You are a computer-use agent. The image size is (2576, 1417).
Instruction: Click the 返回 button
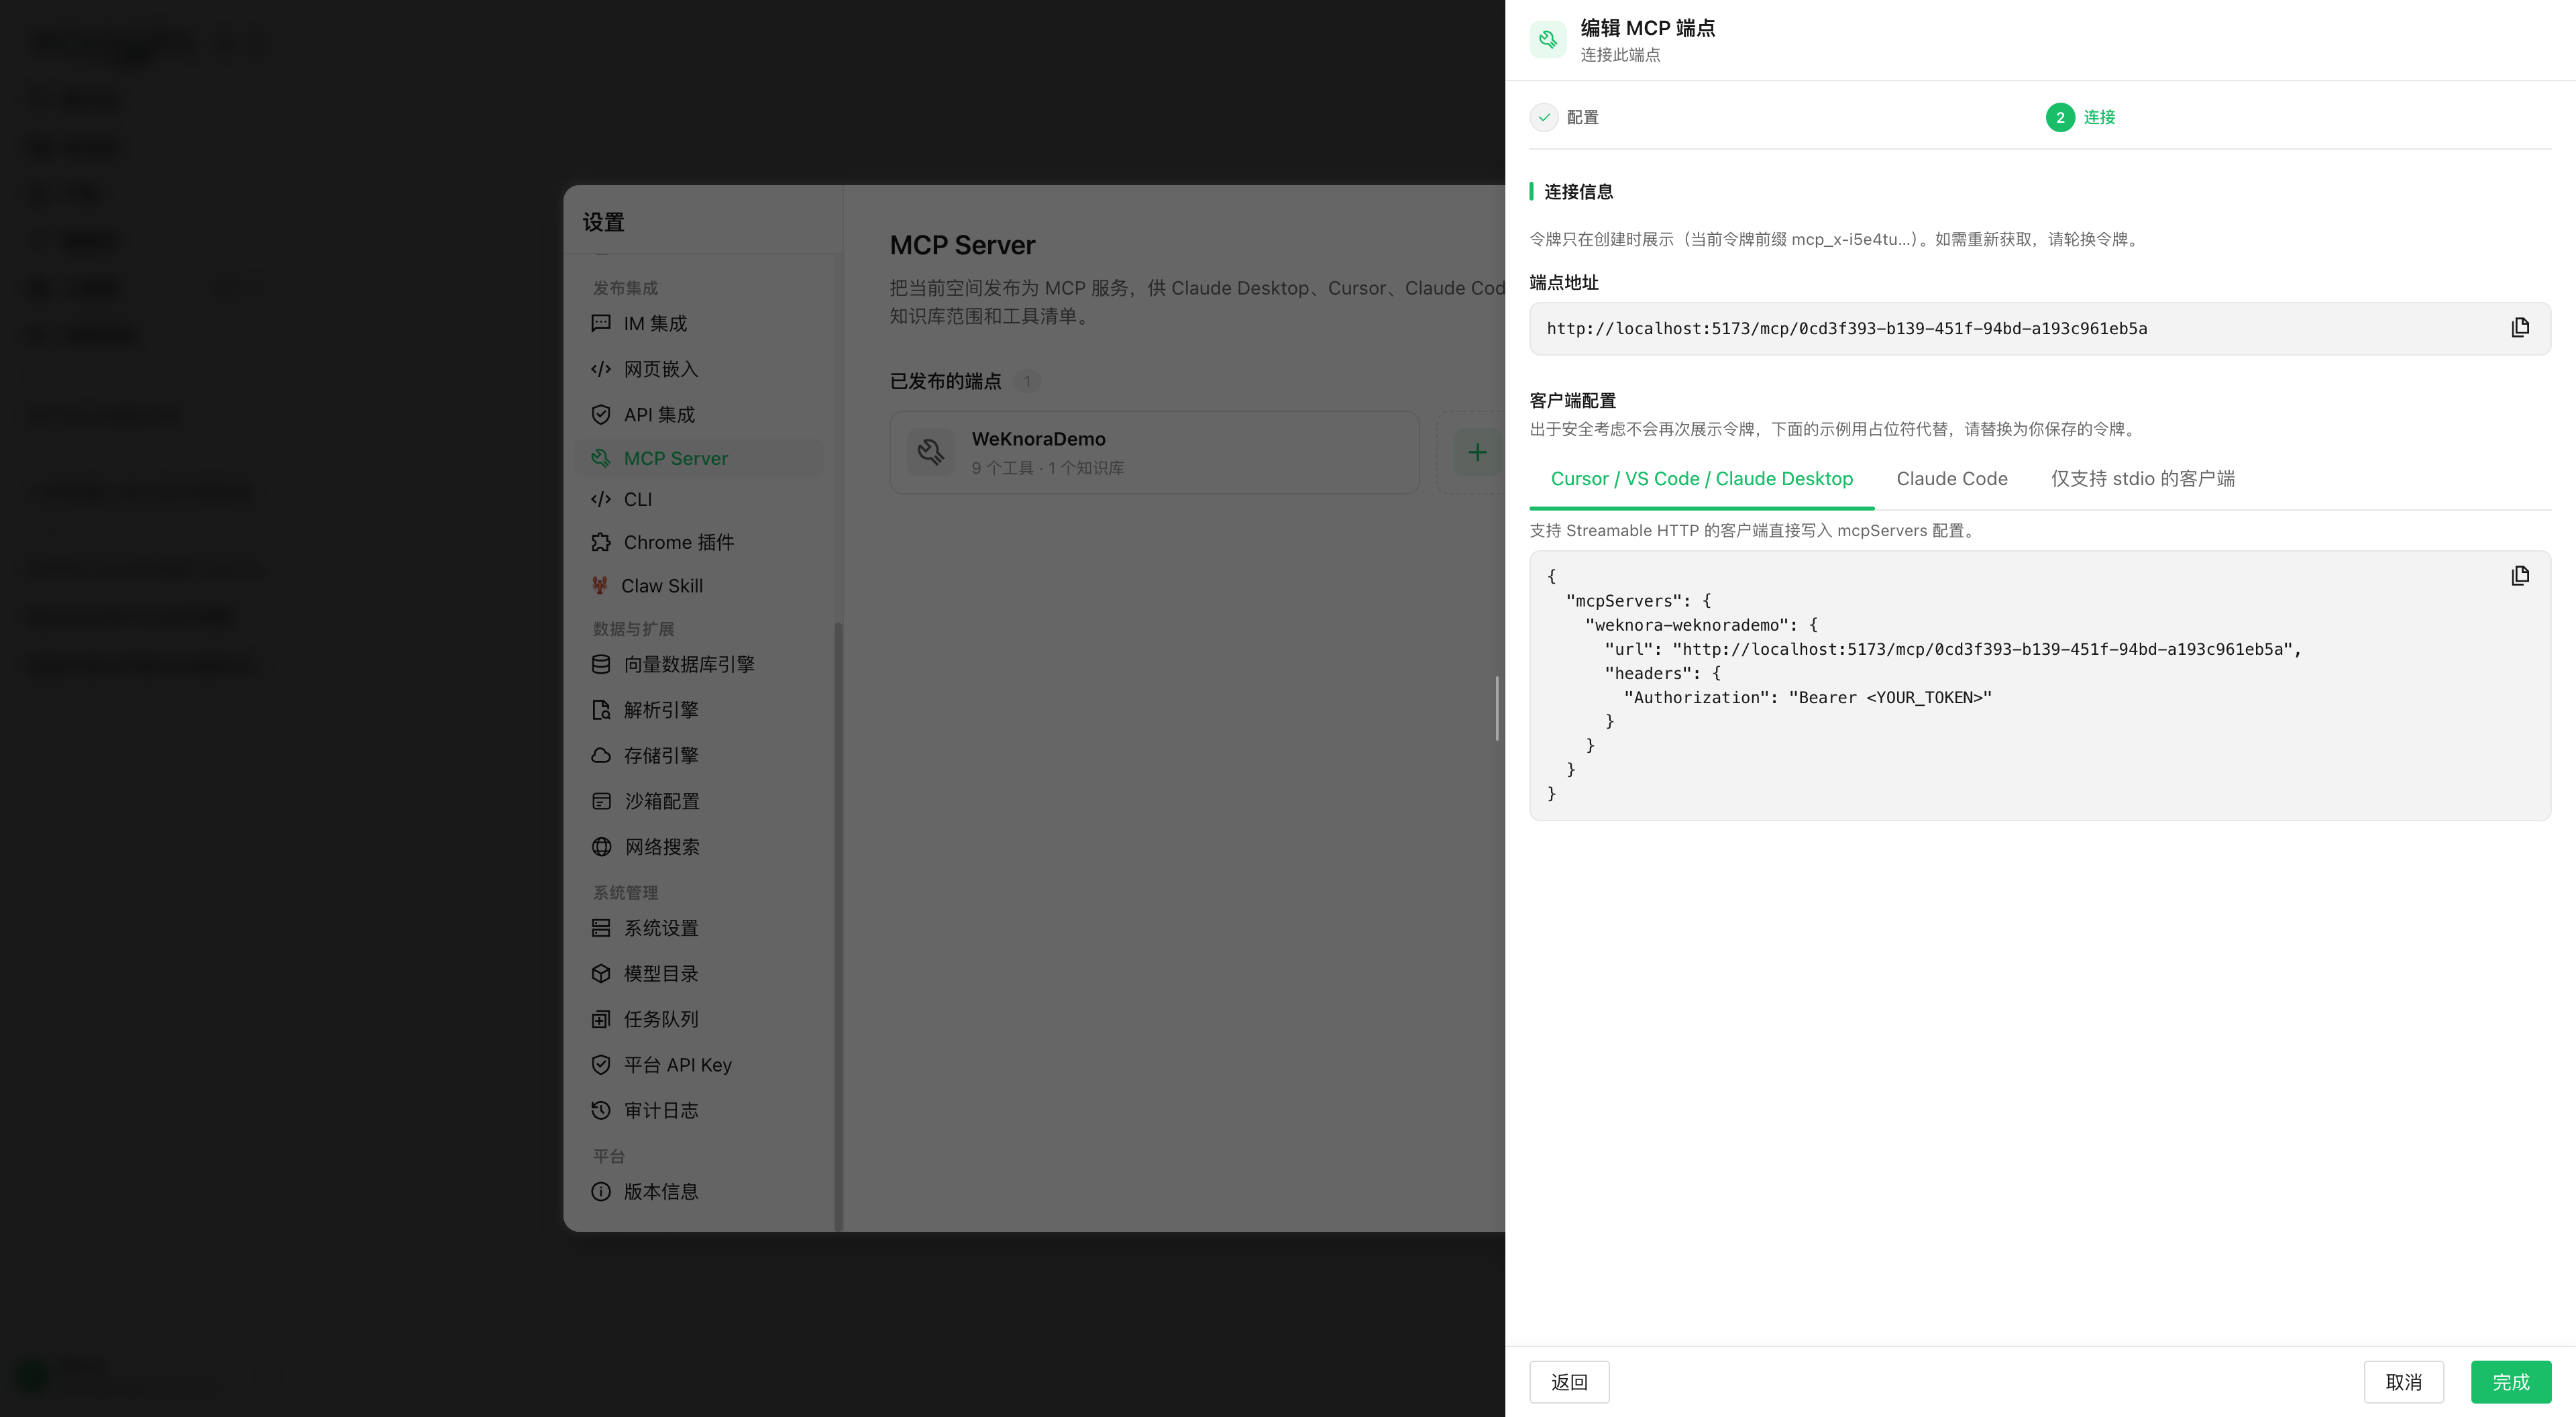1569,1382
